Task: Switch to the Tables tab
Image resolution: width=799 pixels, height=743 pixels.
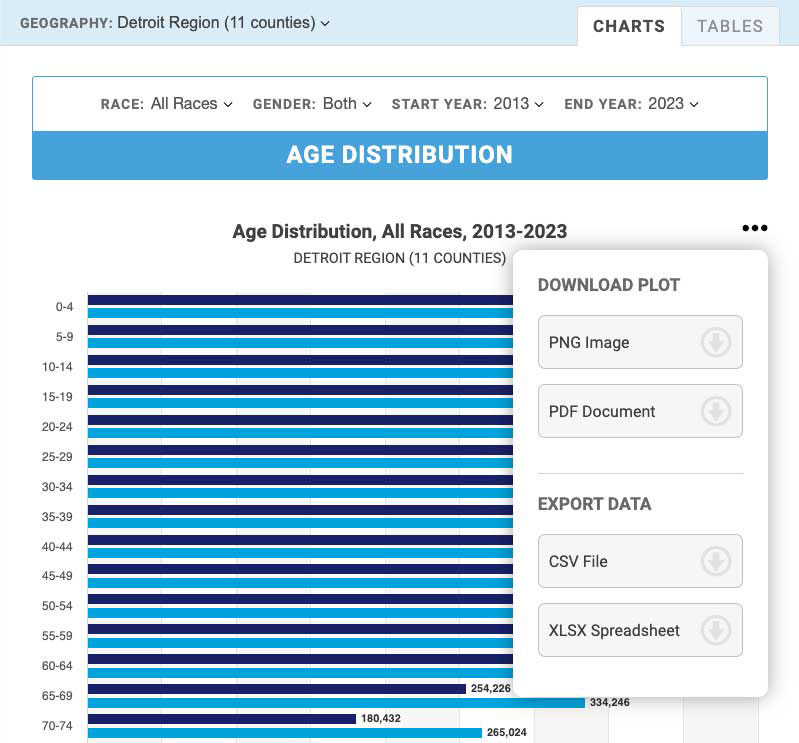Action: click(730, 26)
